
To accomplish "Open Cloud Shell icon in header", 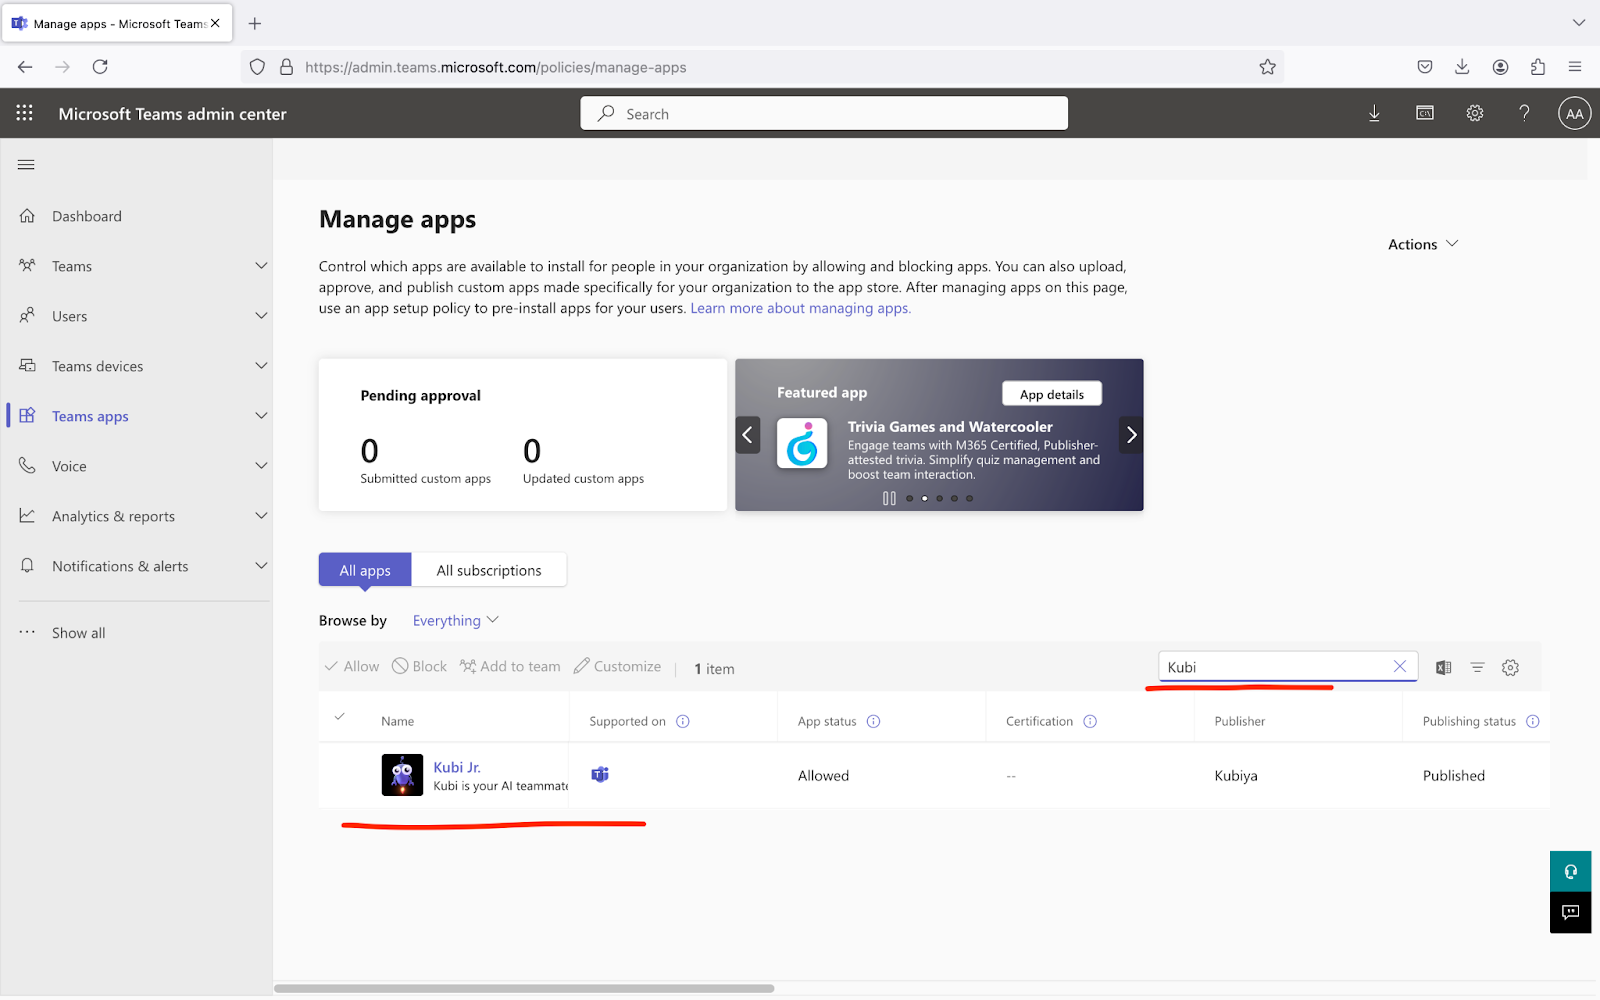I will 1425,113.
